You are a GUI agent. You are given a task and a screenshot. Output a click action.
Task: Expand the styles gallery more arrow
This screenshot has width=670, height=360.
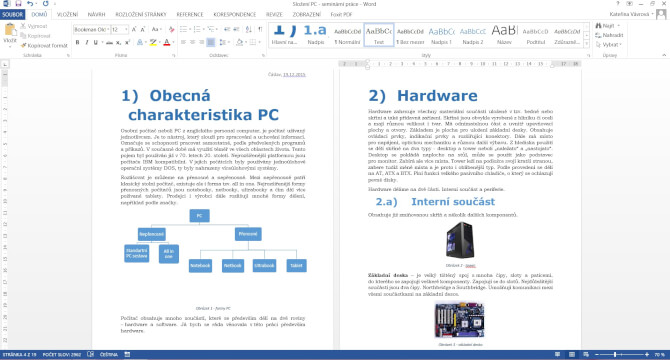pyautogui.click(x=587, y=44)
